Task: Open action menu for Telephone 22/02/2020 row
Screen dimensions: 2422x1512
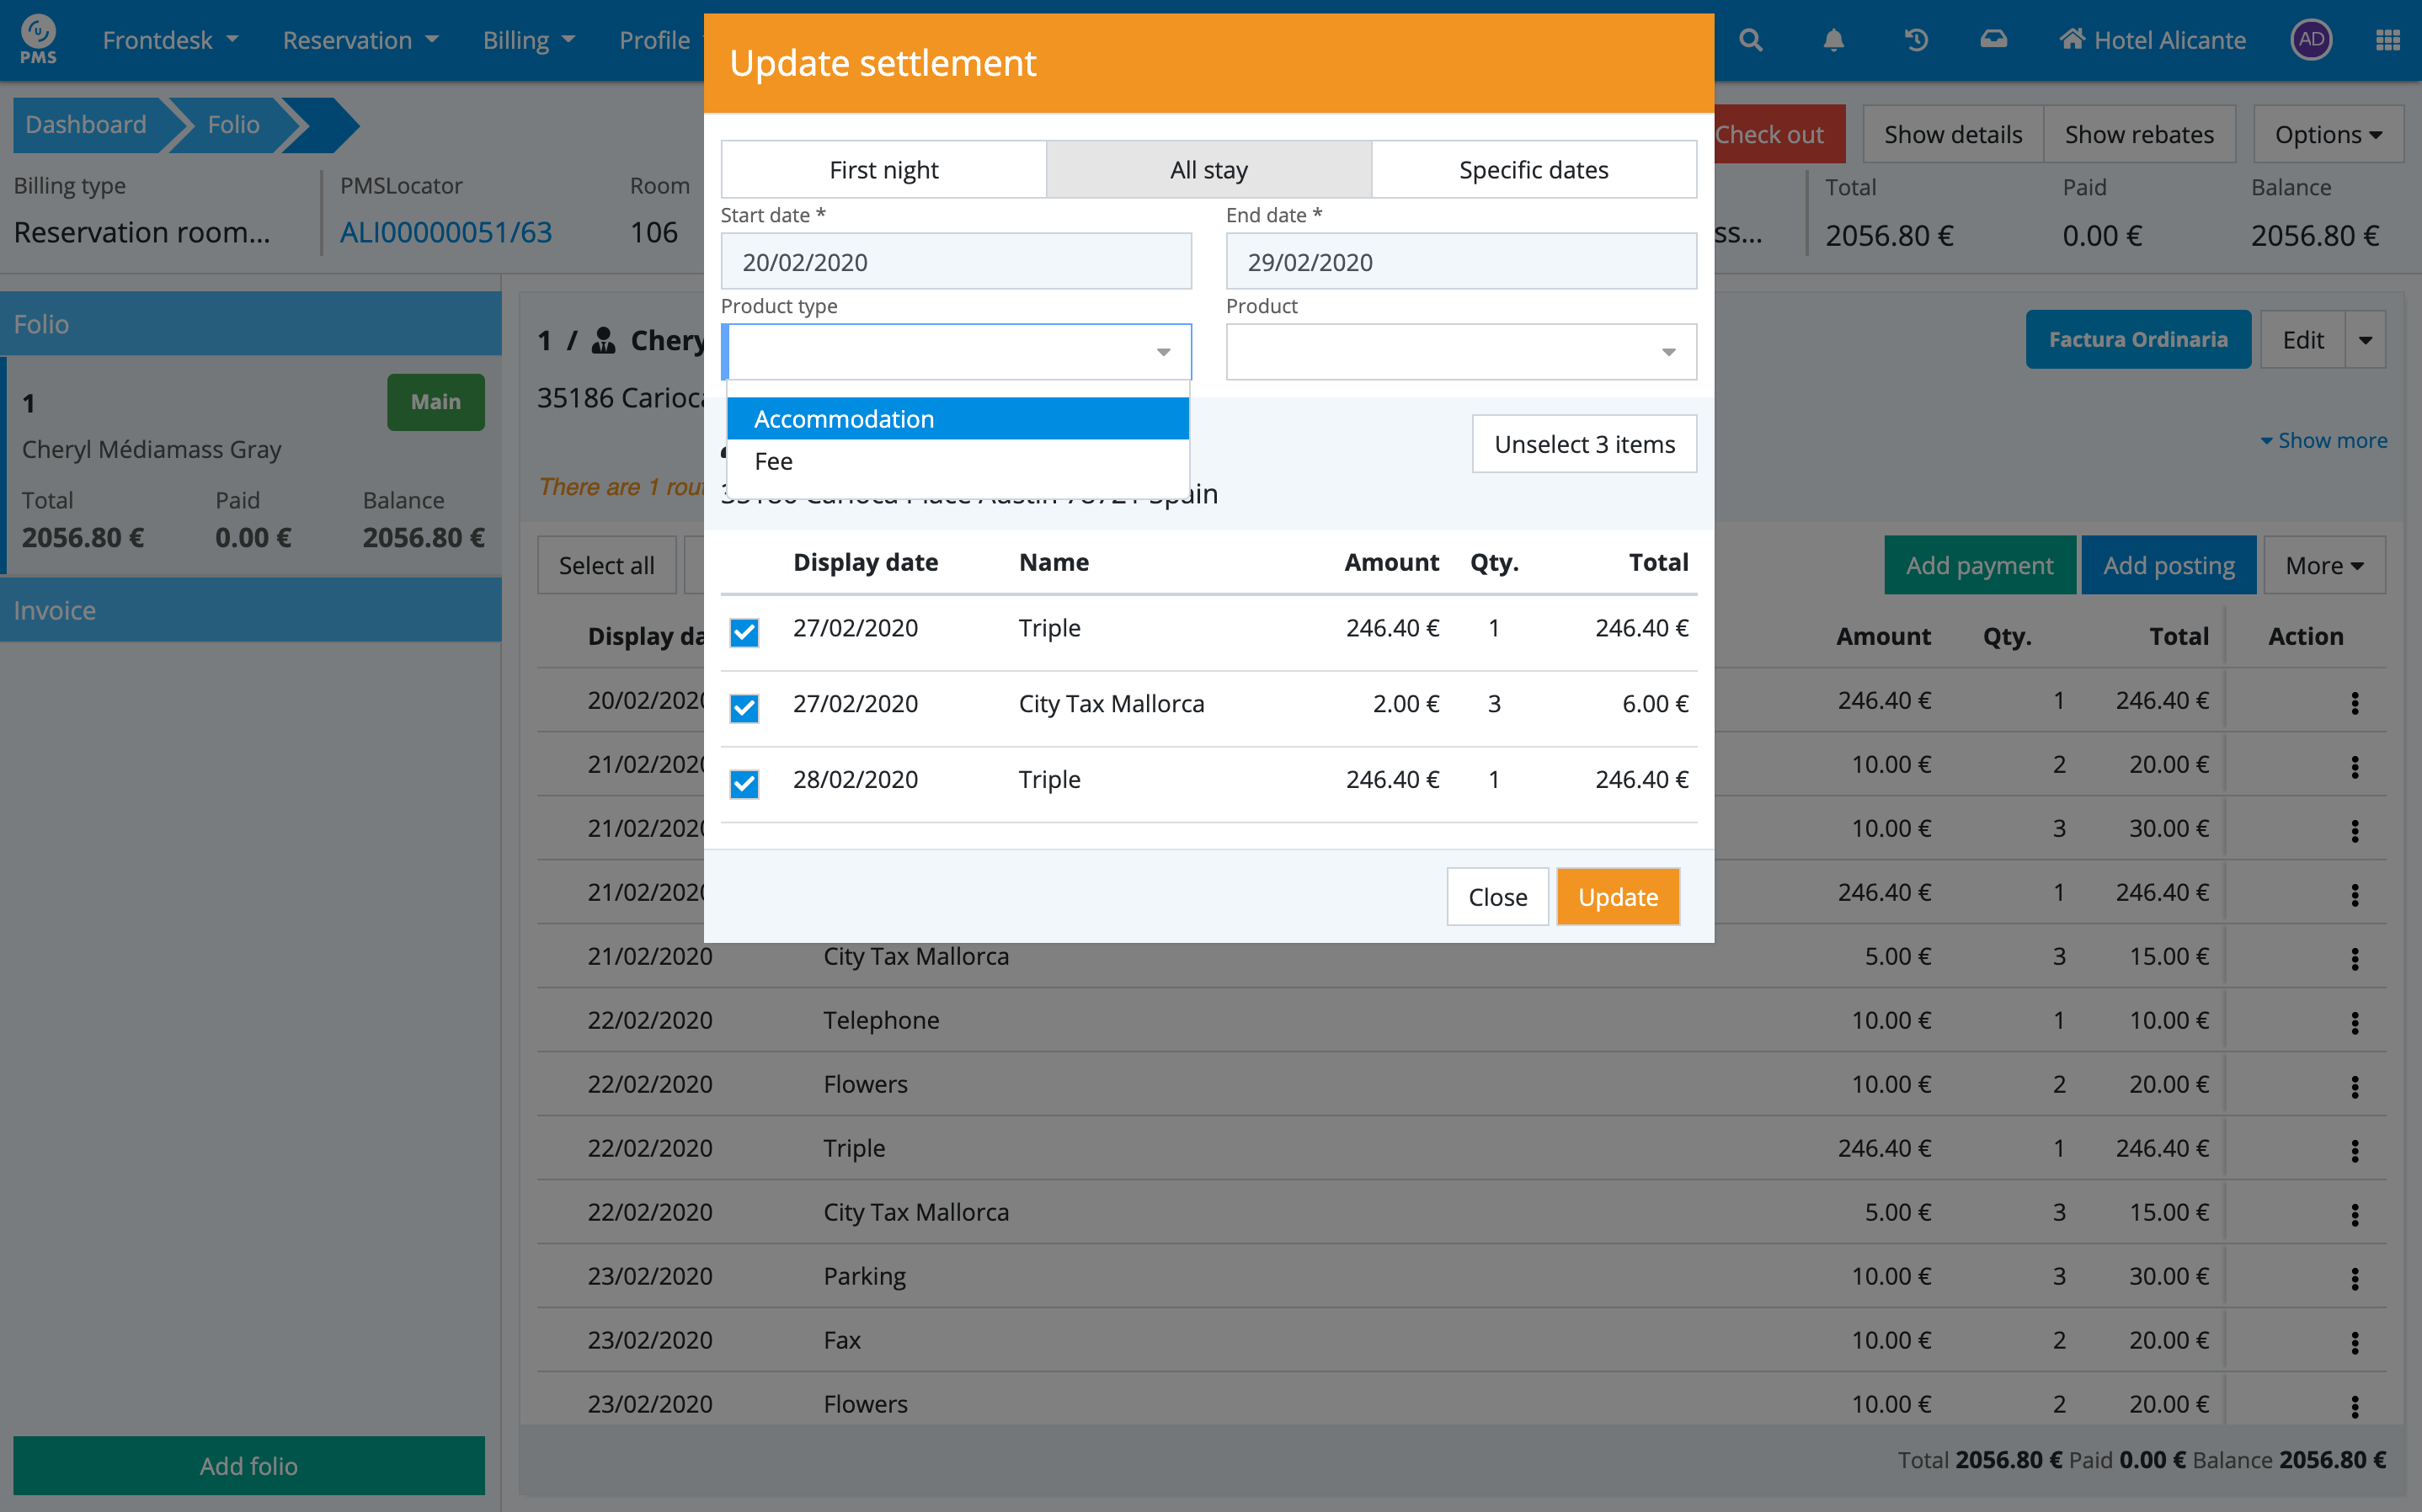Action: coord(2354,1022)
